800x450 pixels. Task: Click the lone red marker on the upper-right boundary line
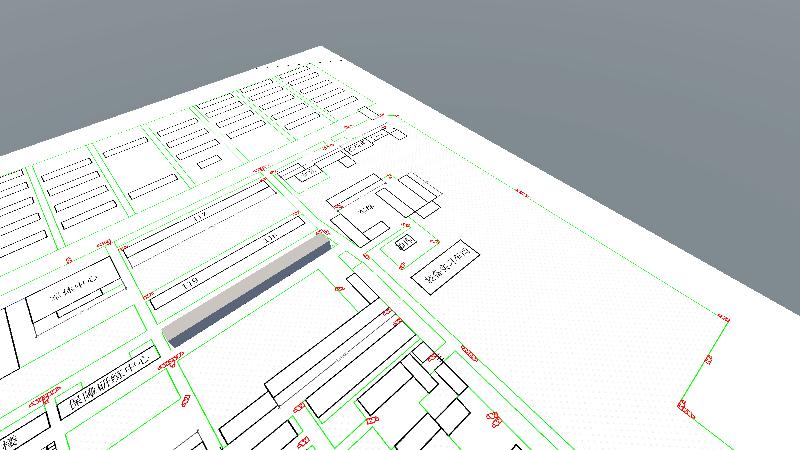520,194
